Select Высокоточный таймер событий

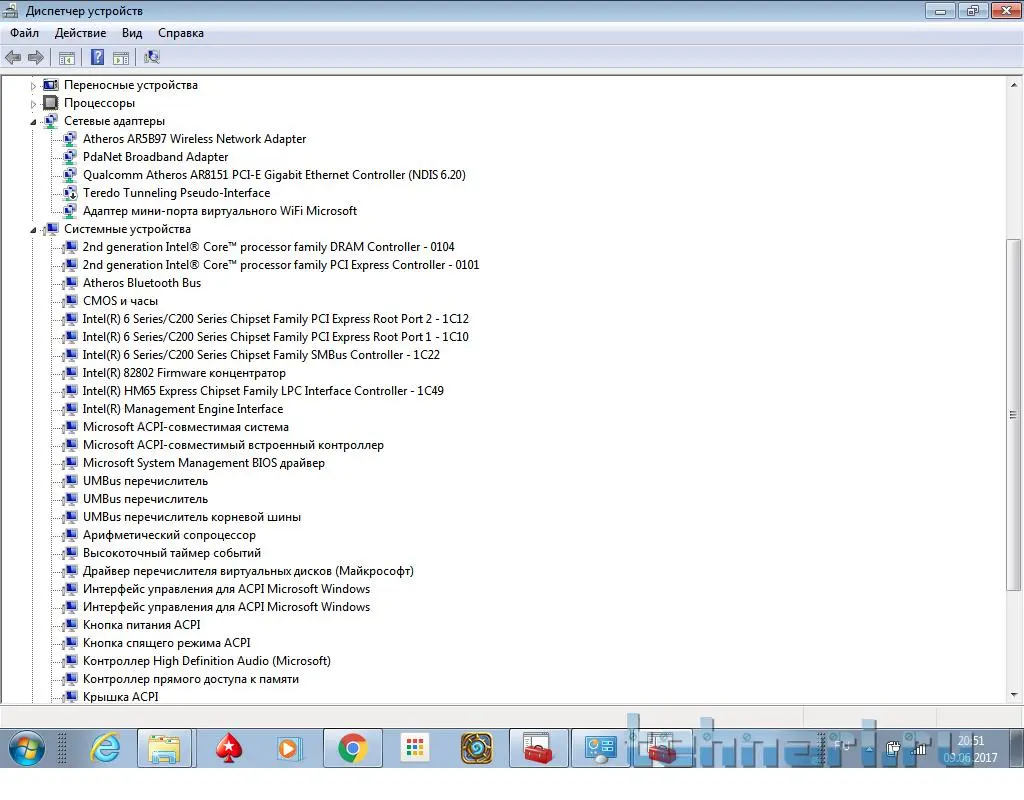point(172,553)
